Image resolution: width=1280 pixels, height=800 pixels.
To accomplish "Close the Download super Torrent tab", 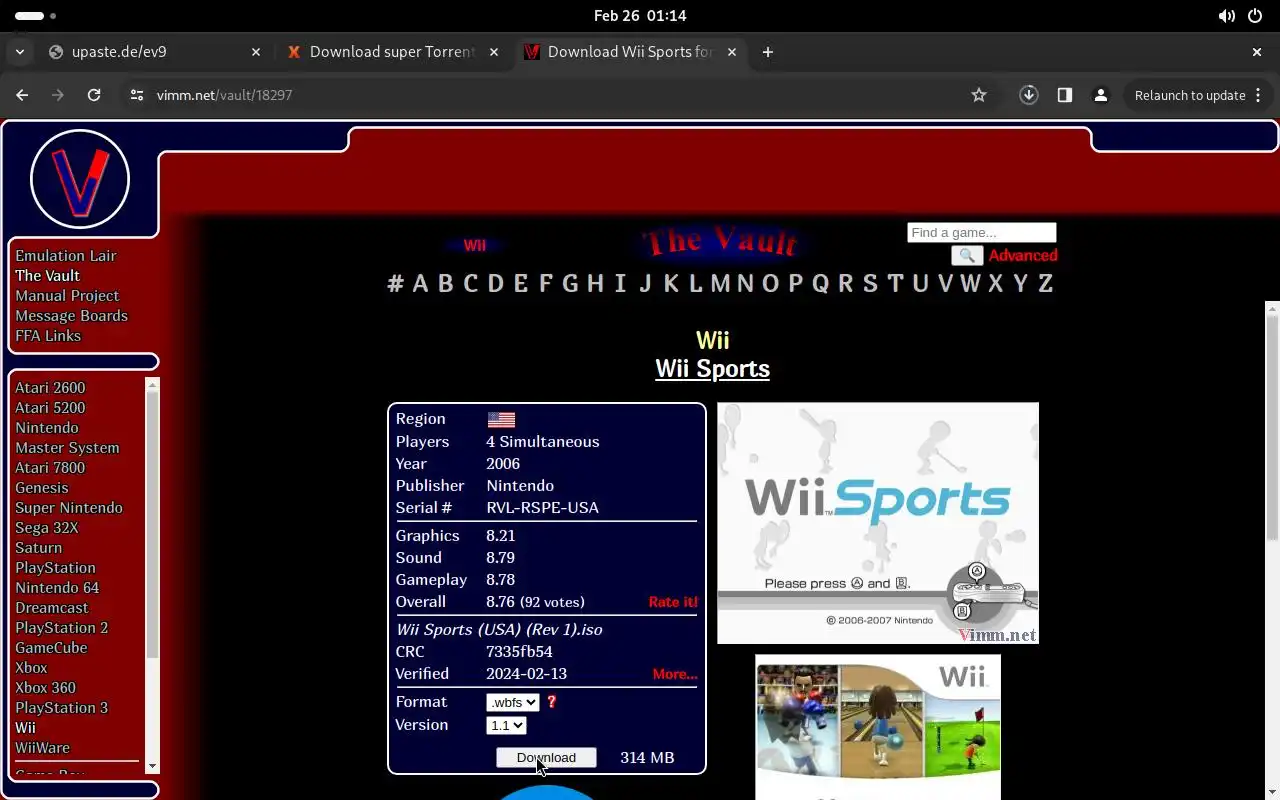I will [494, 52].
